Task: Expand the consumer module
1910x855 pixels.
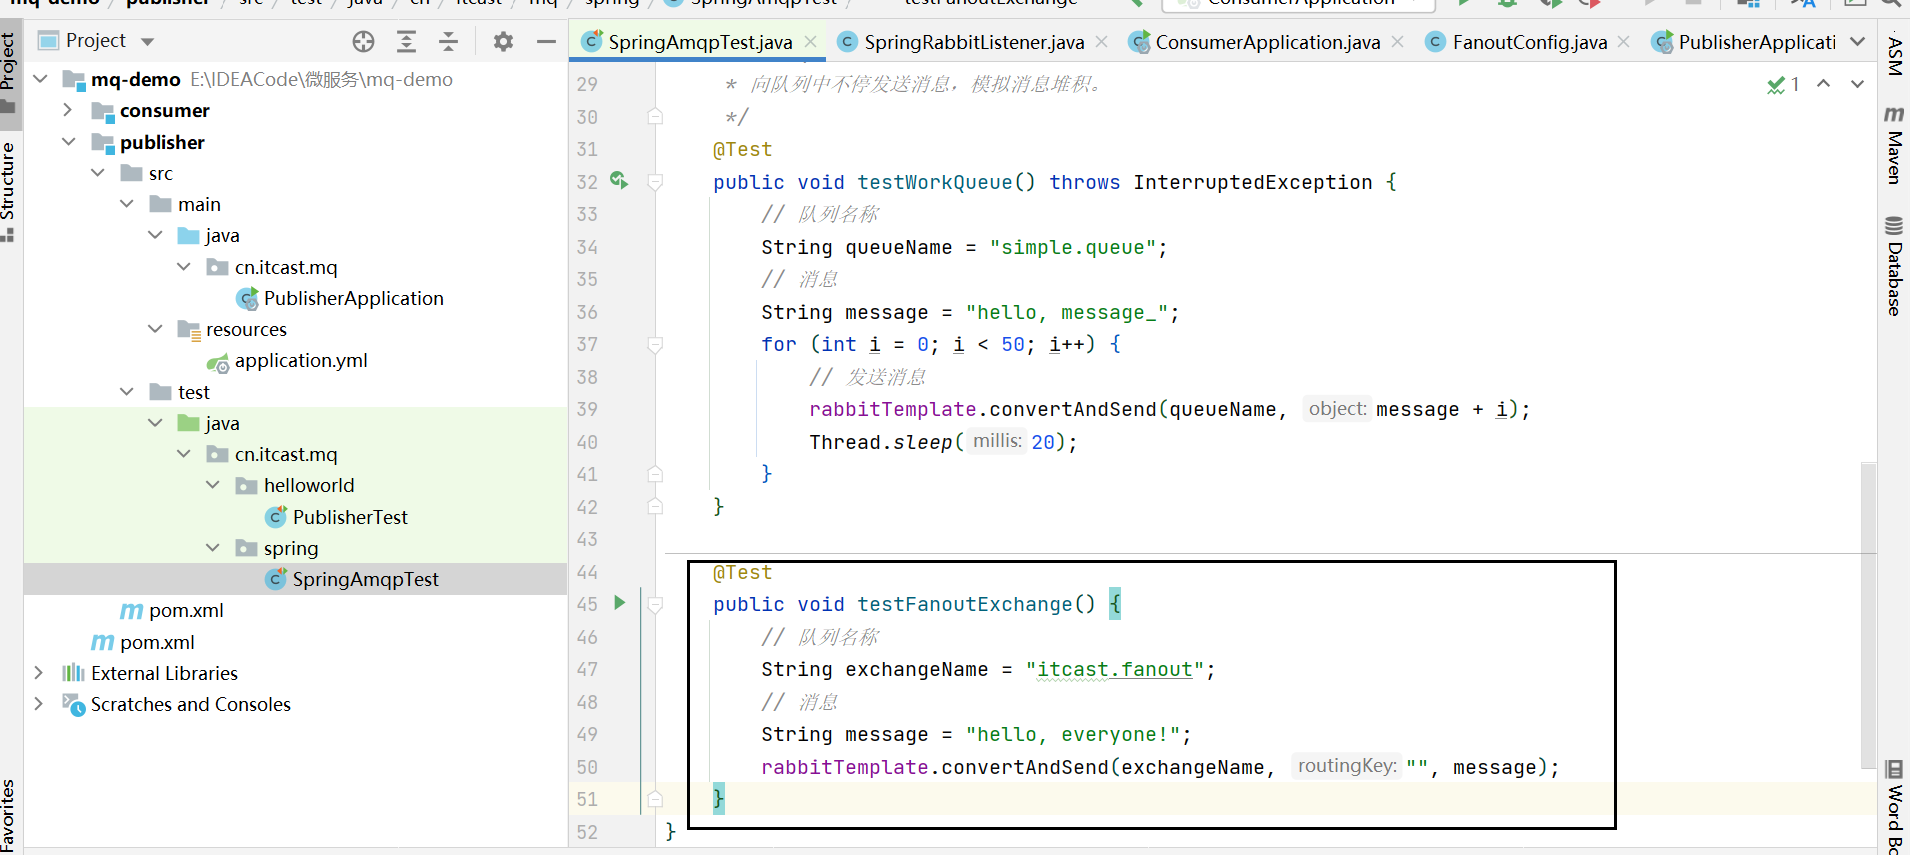Action: point(67,110)
